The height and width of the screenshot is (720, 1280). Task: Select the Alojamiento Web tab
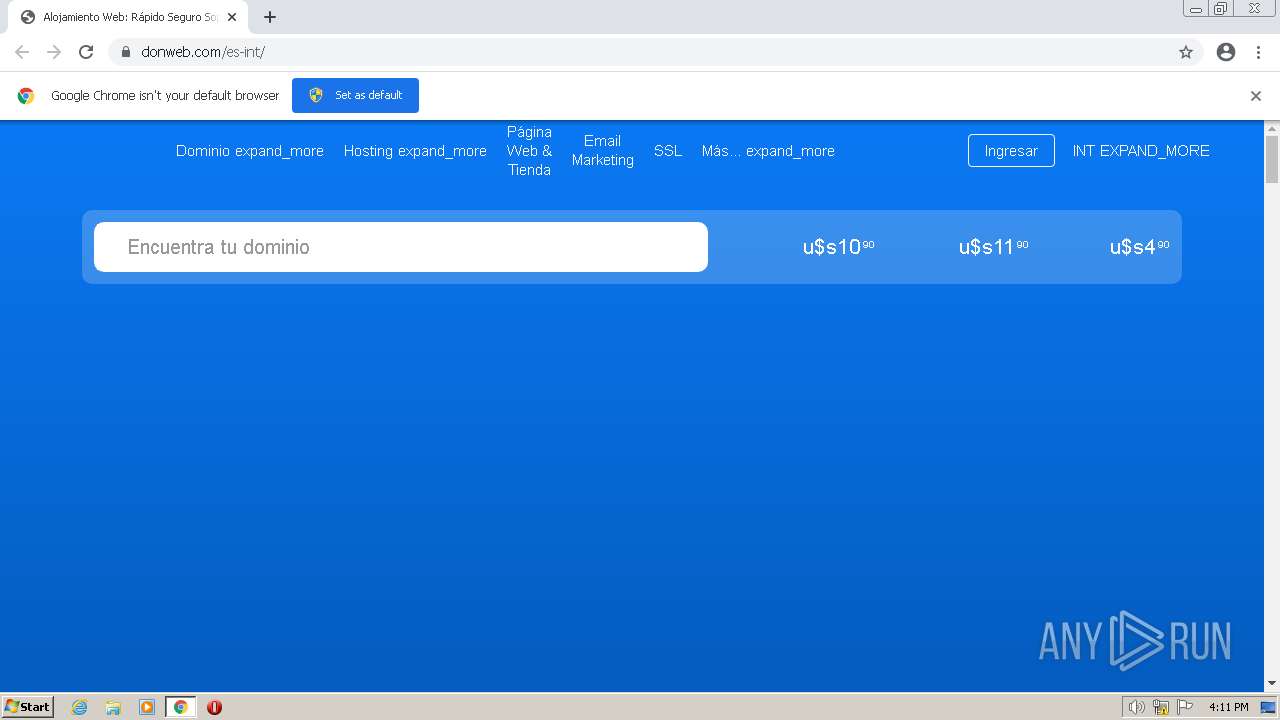click(128, 17)
